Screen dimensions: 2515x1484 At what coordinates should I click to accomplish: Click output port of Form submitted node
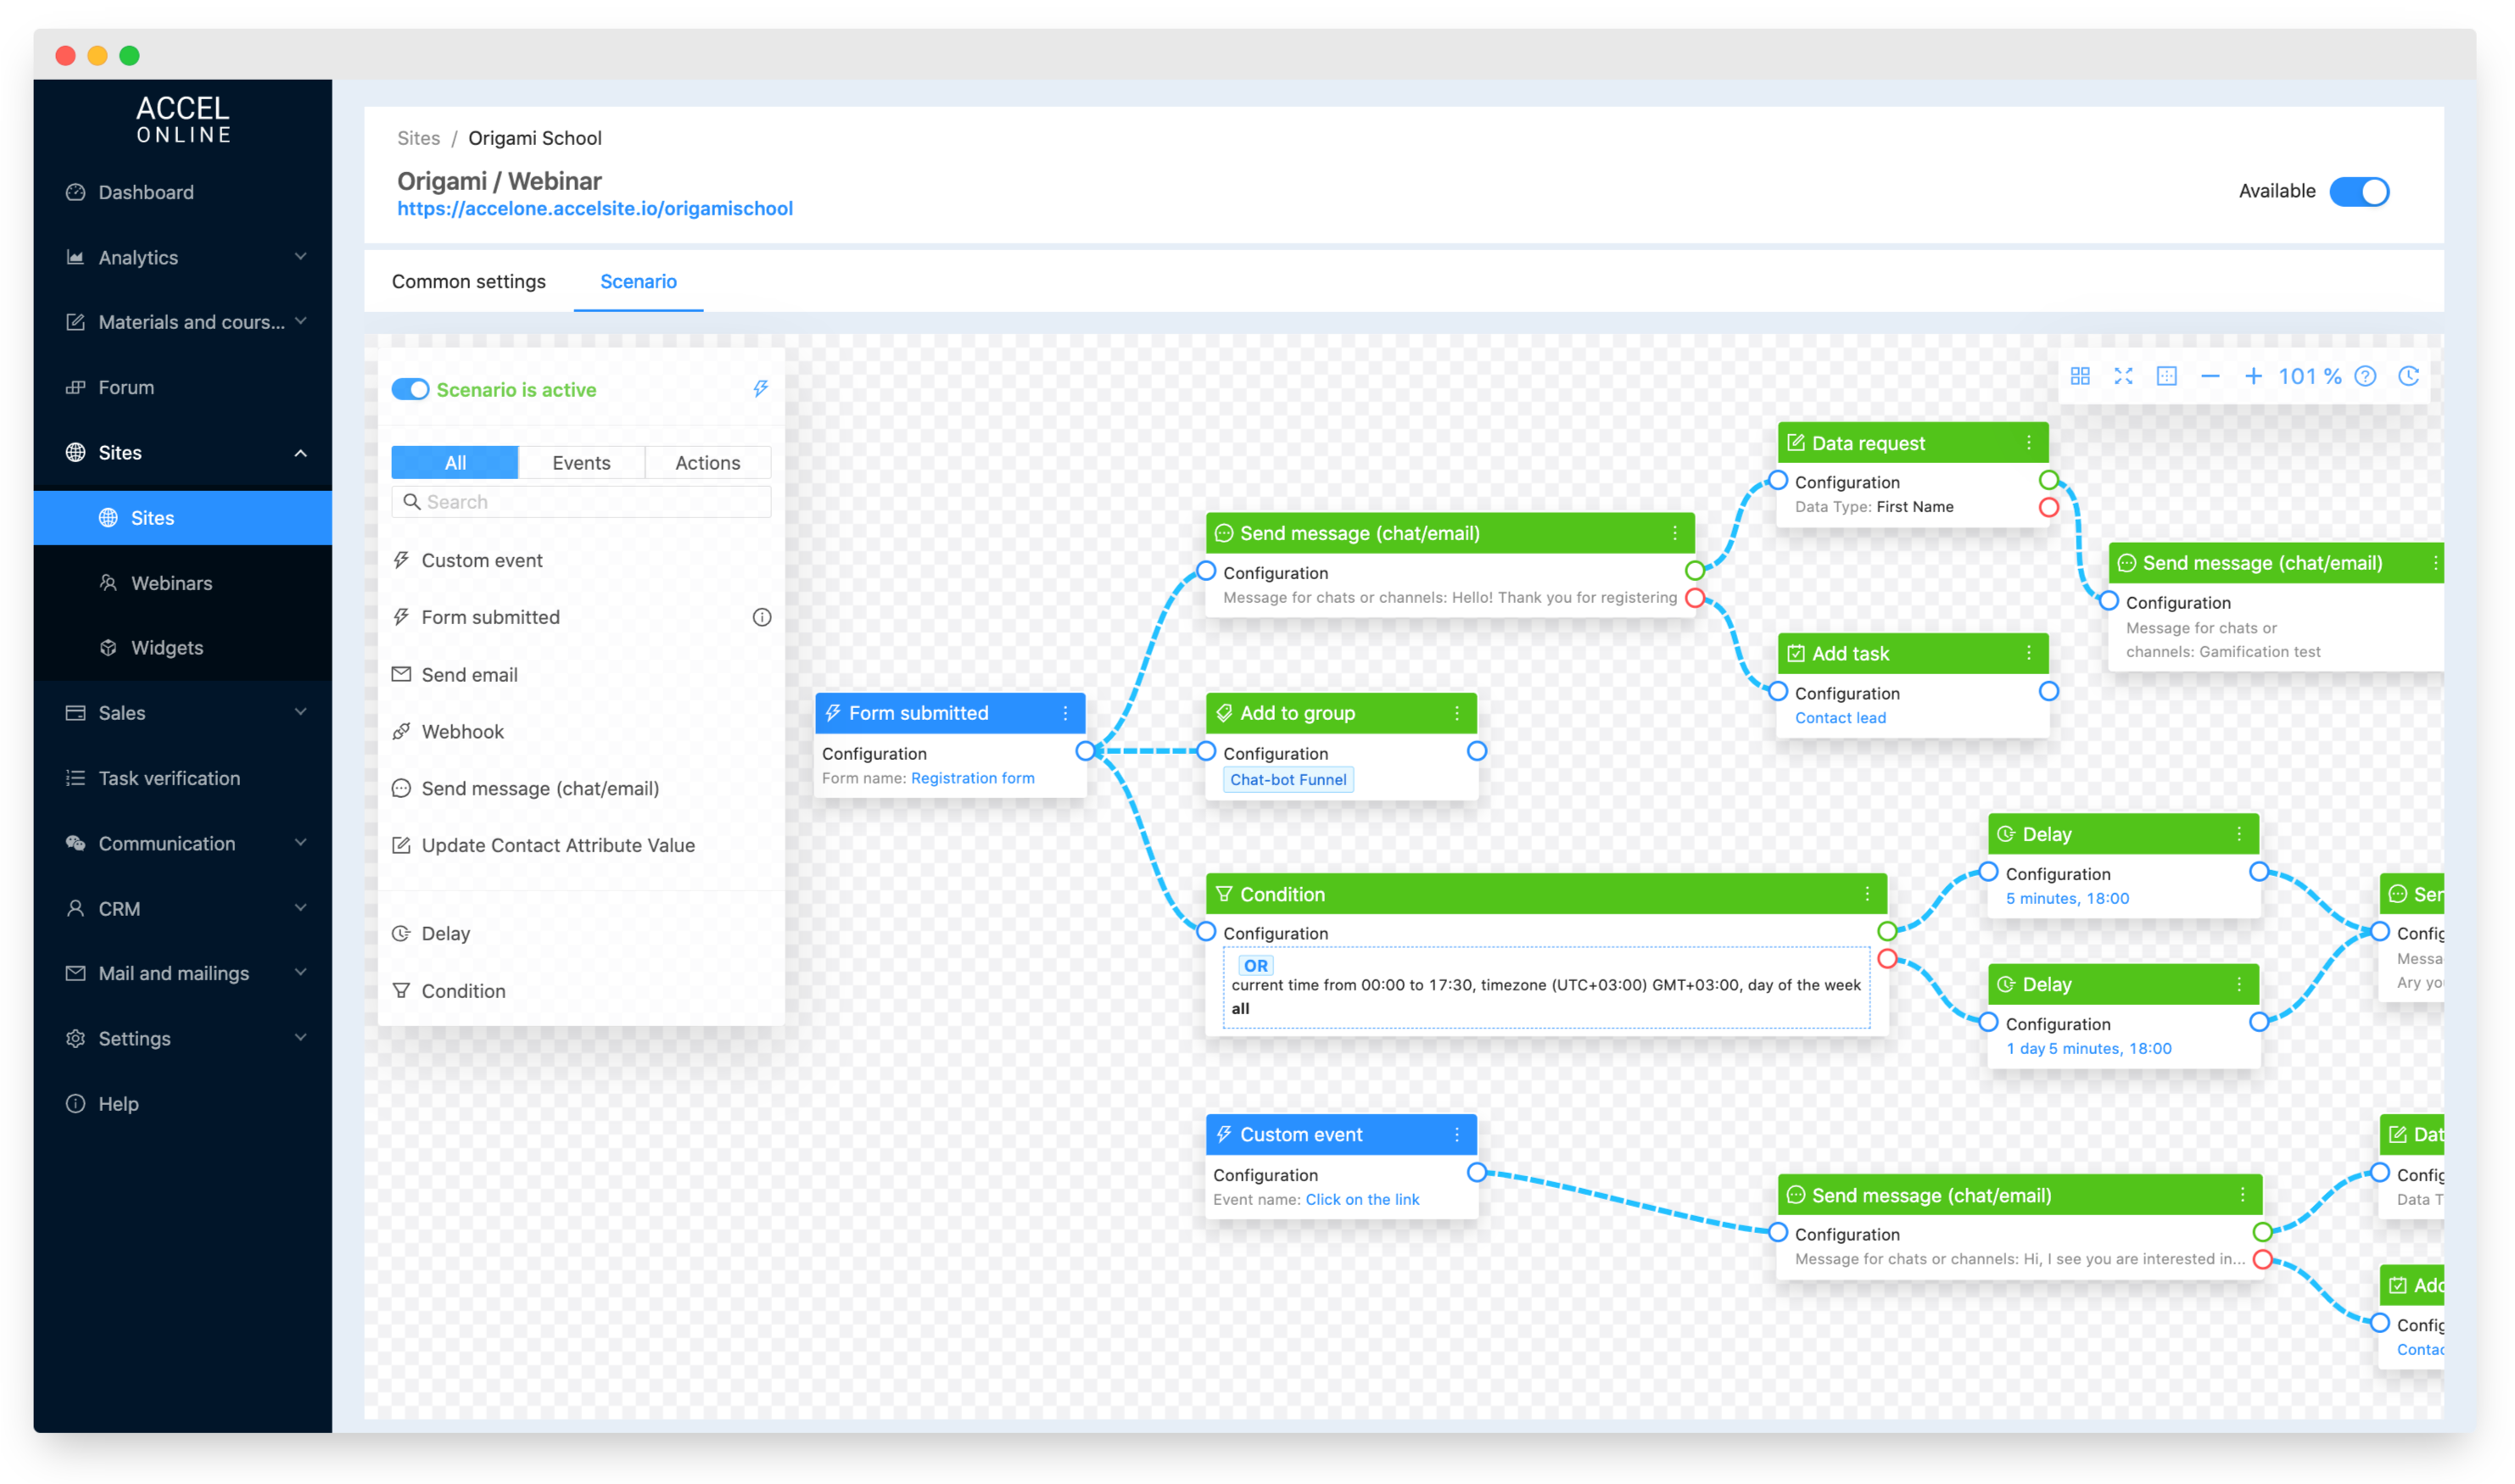pyautogui.click(x=1085, y=751)
